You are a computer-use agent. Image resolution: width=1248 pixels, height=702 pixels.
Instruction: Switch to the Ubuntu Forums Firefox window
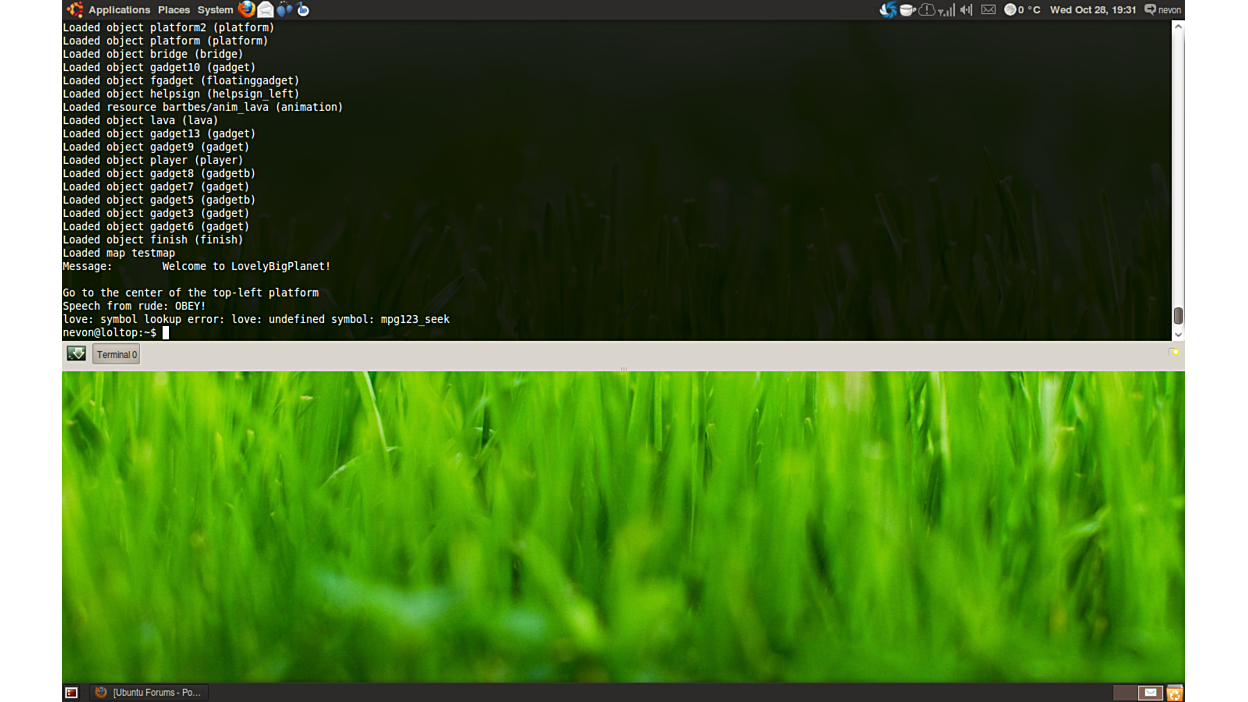(x=148, y=692)
